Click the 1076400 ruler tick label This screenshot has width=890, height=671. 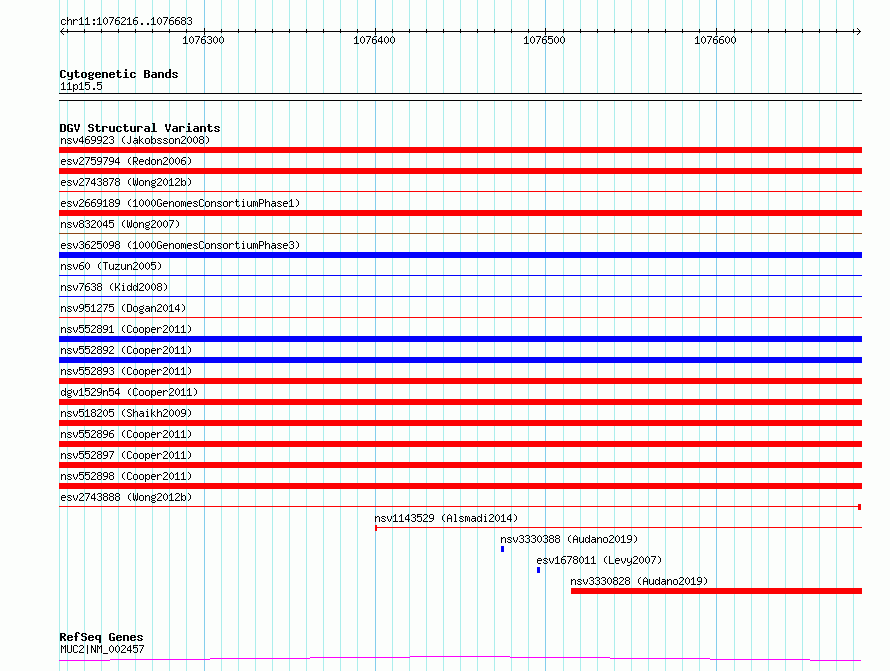click(374, 40)
